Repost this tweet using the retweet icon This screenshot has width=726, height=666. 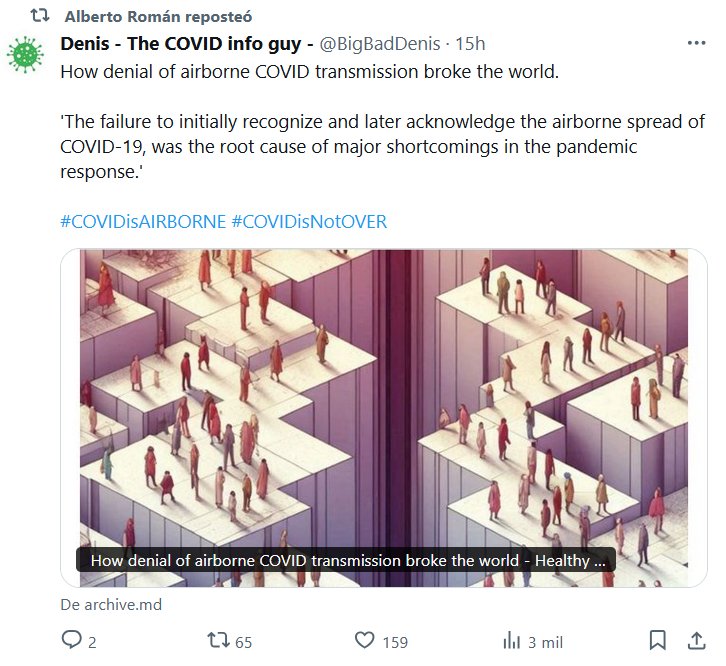218,640
